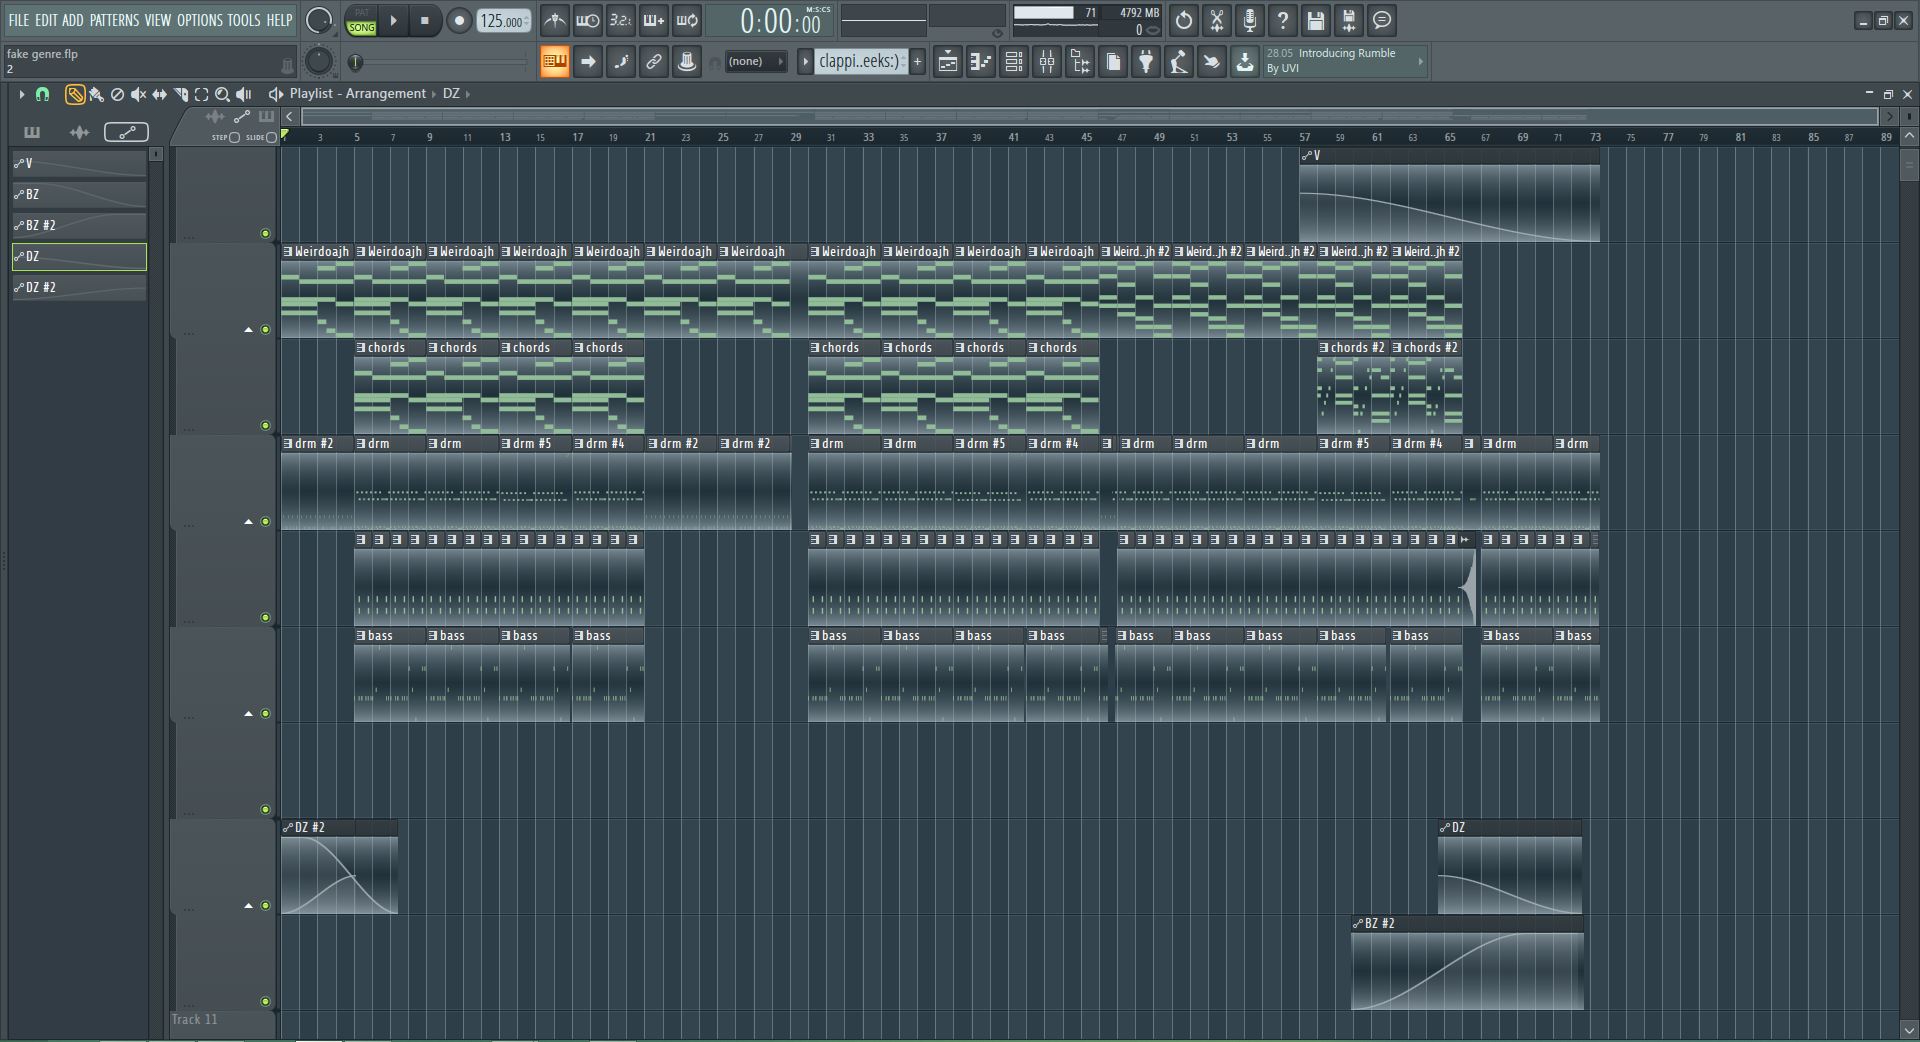This screenshot has width=1920, height=1042.
Task: Toggle loop recording button
Action: coord(686,20)
